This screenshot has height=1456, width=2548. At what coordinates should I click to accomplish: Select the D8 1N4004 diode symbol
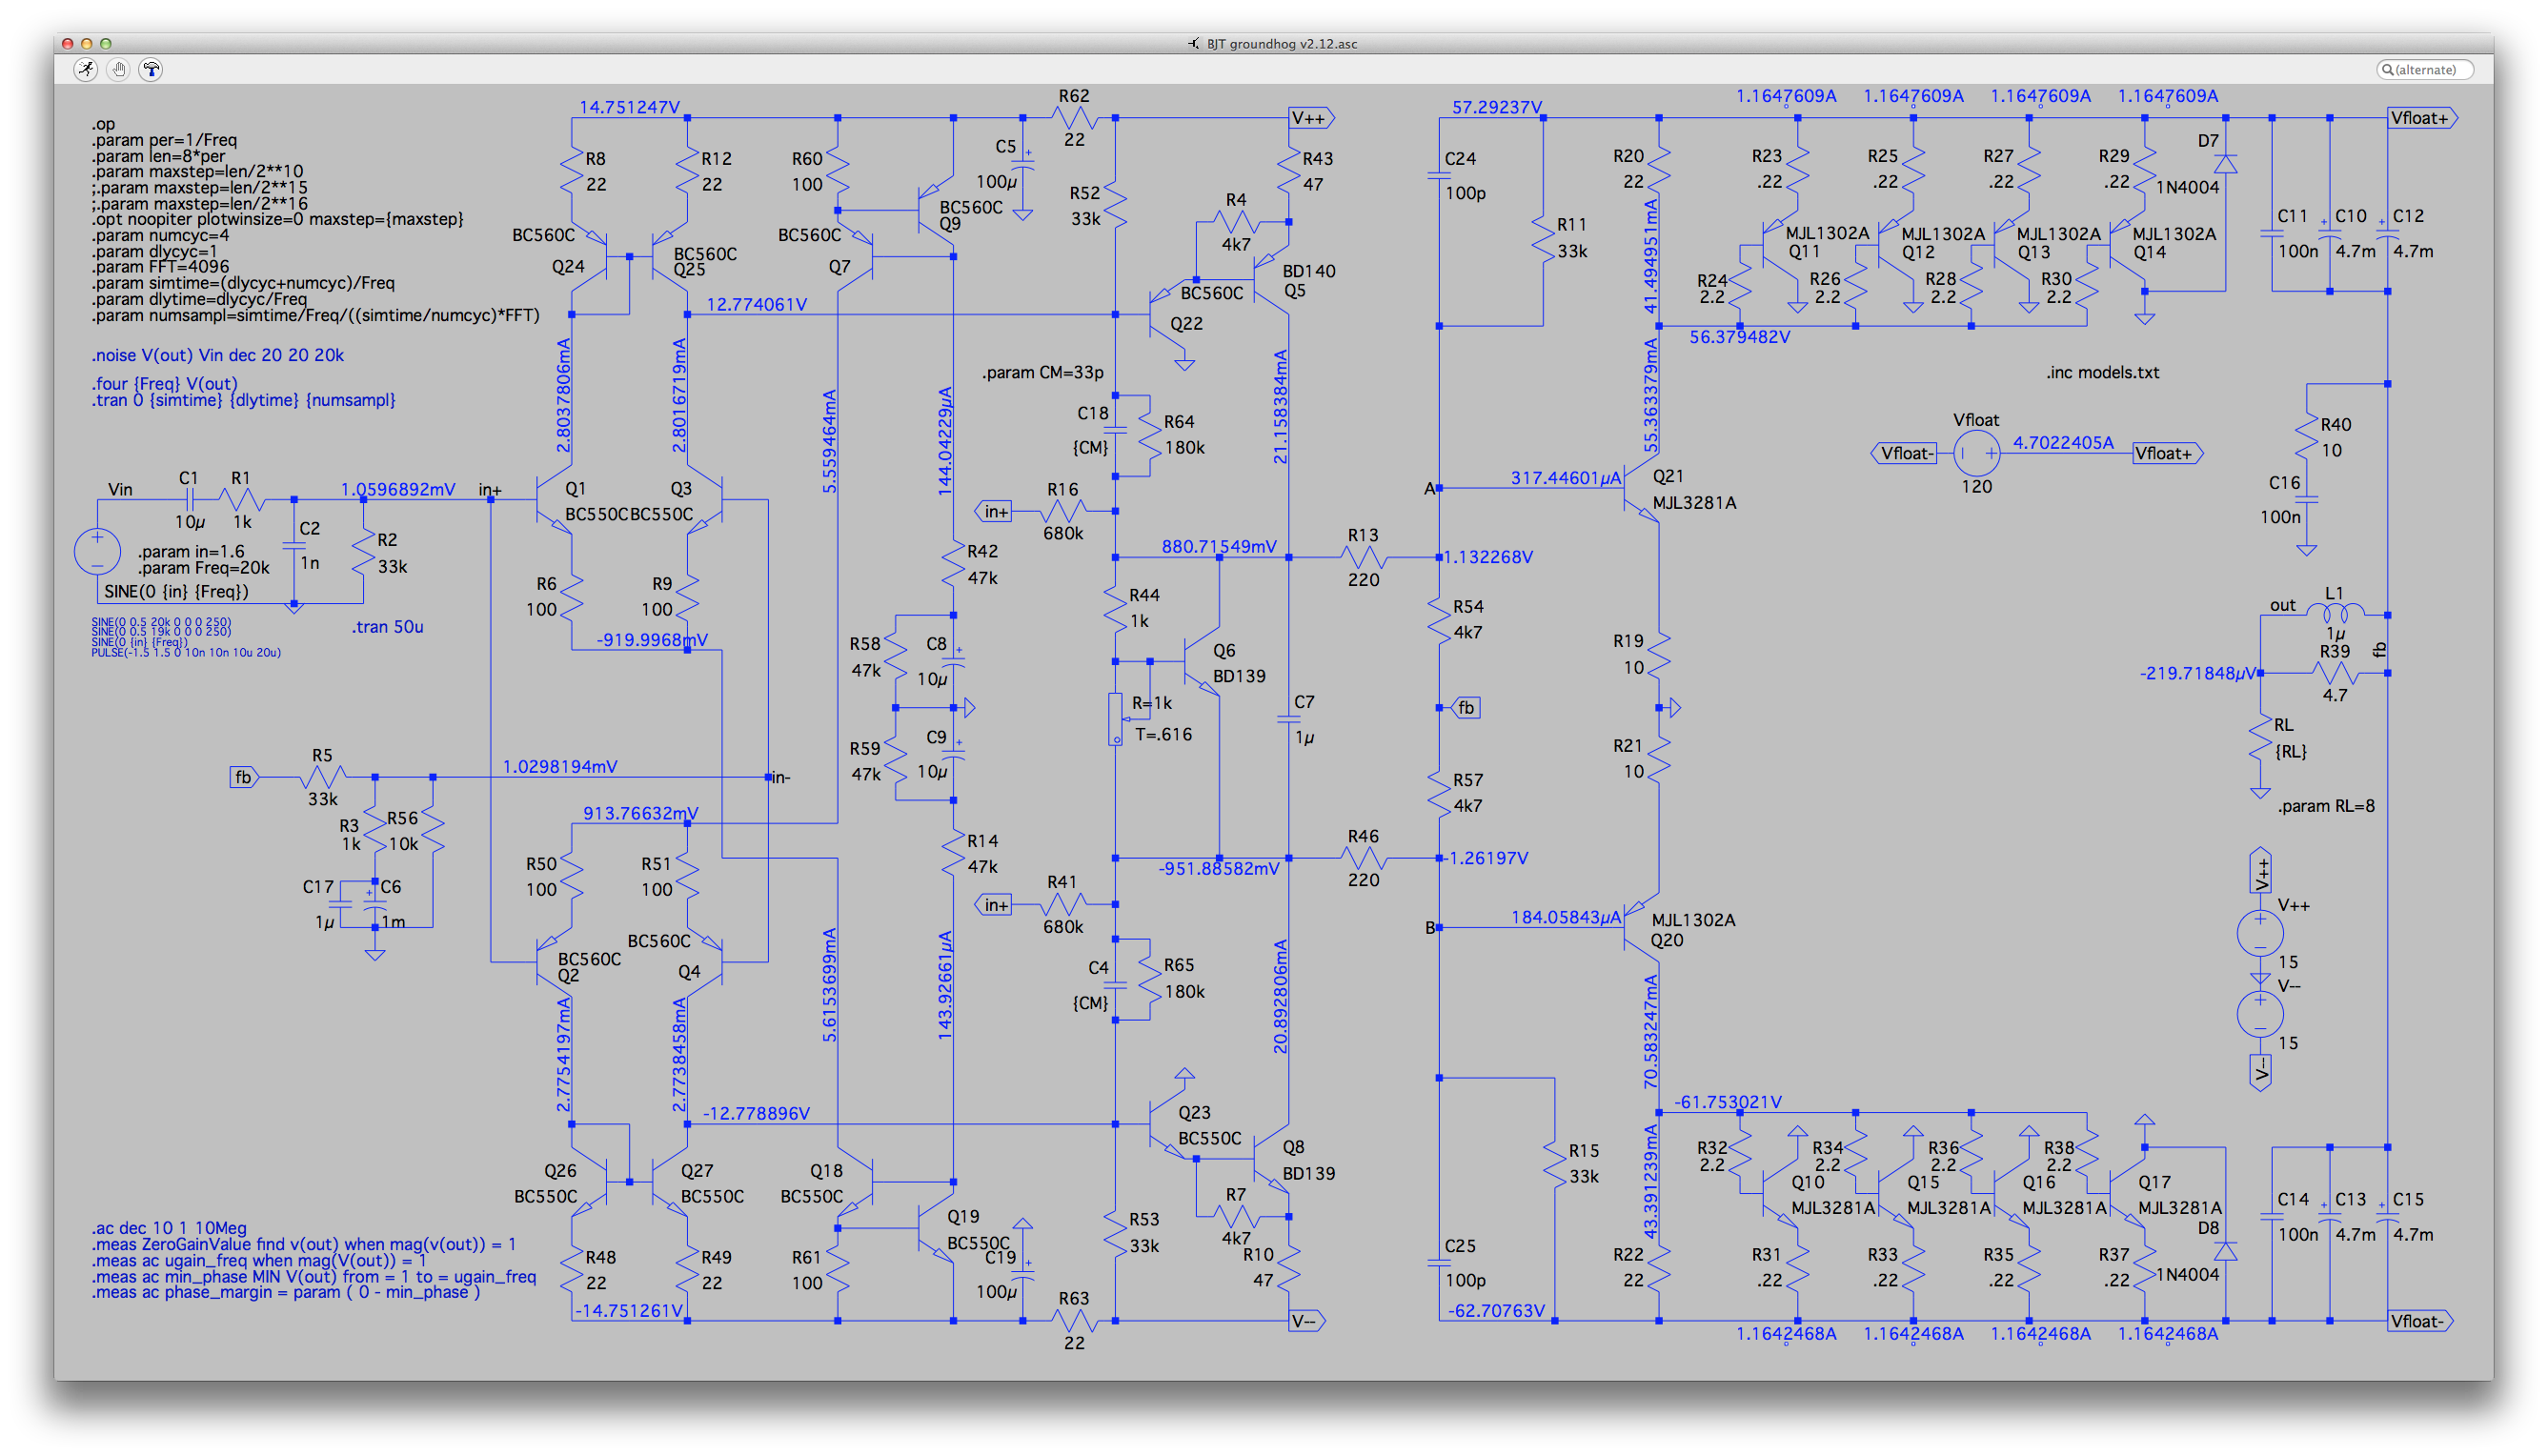click(2226, 1251)
